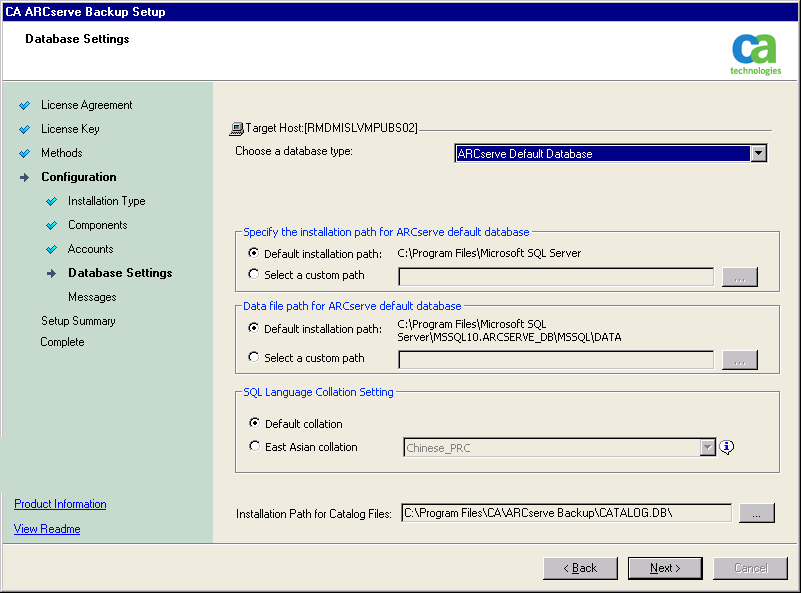Screen dimensions: 801x593
Task: Select Setup Summary in sidebar
Action: pos(78,321)
